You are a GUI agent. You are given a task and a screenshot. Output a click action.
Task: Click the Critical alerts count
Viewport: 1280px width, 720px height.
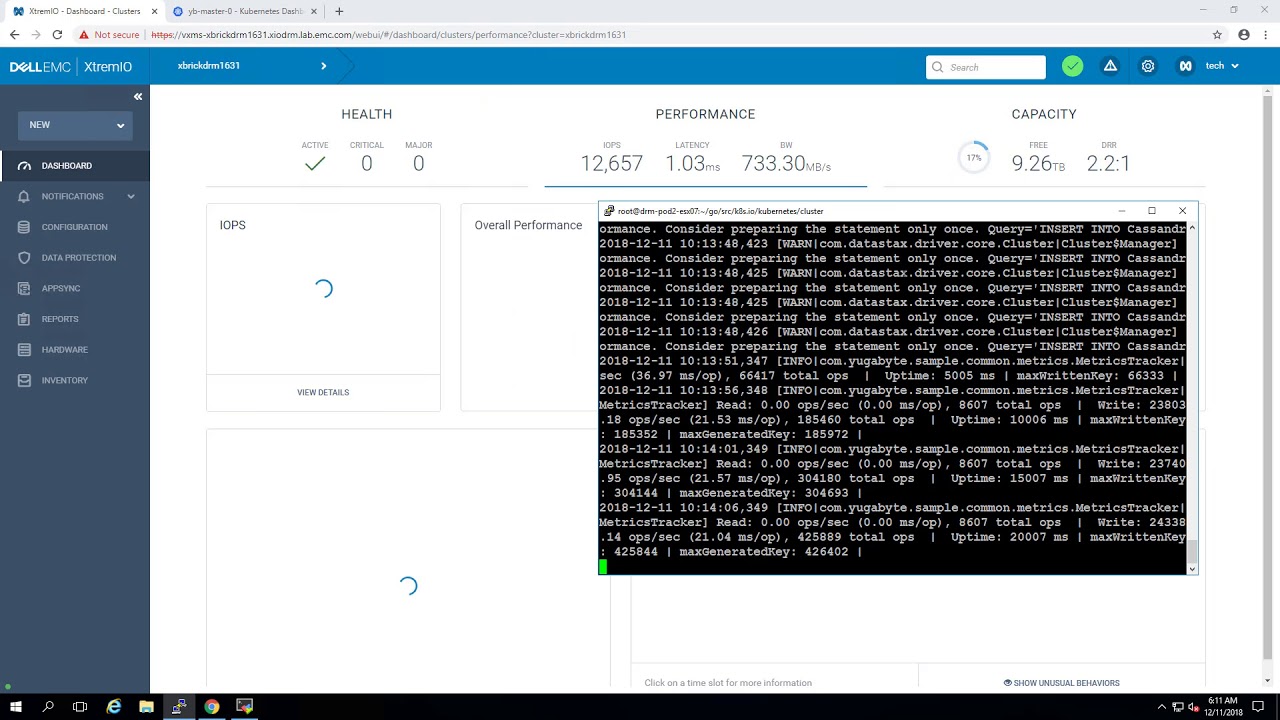[x=367, y=164]
